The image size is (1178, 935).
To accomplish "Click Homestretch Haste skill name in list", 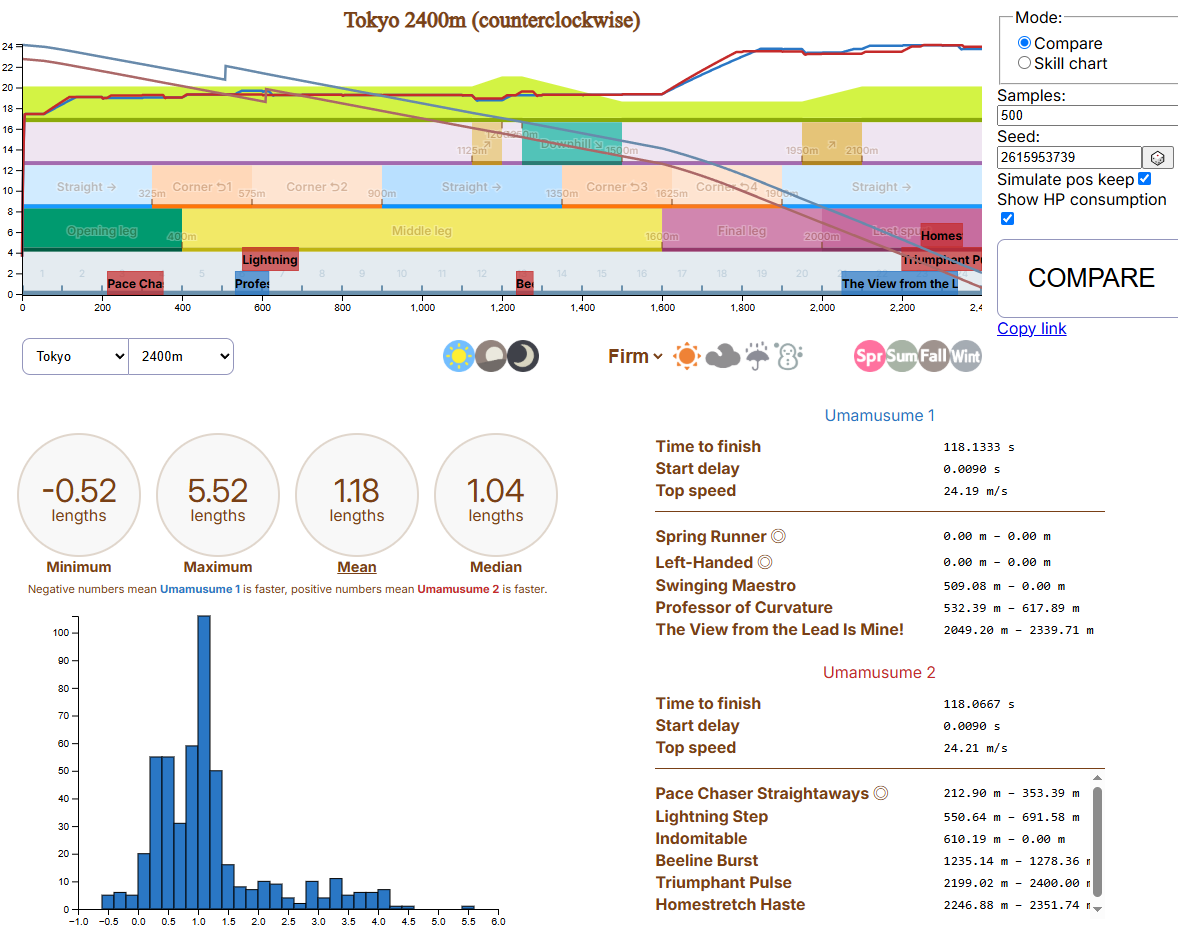I will 729,904.
